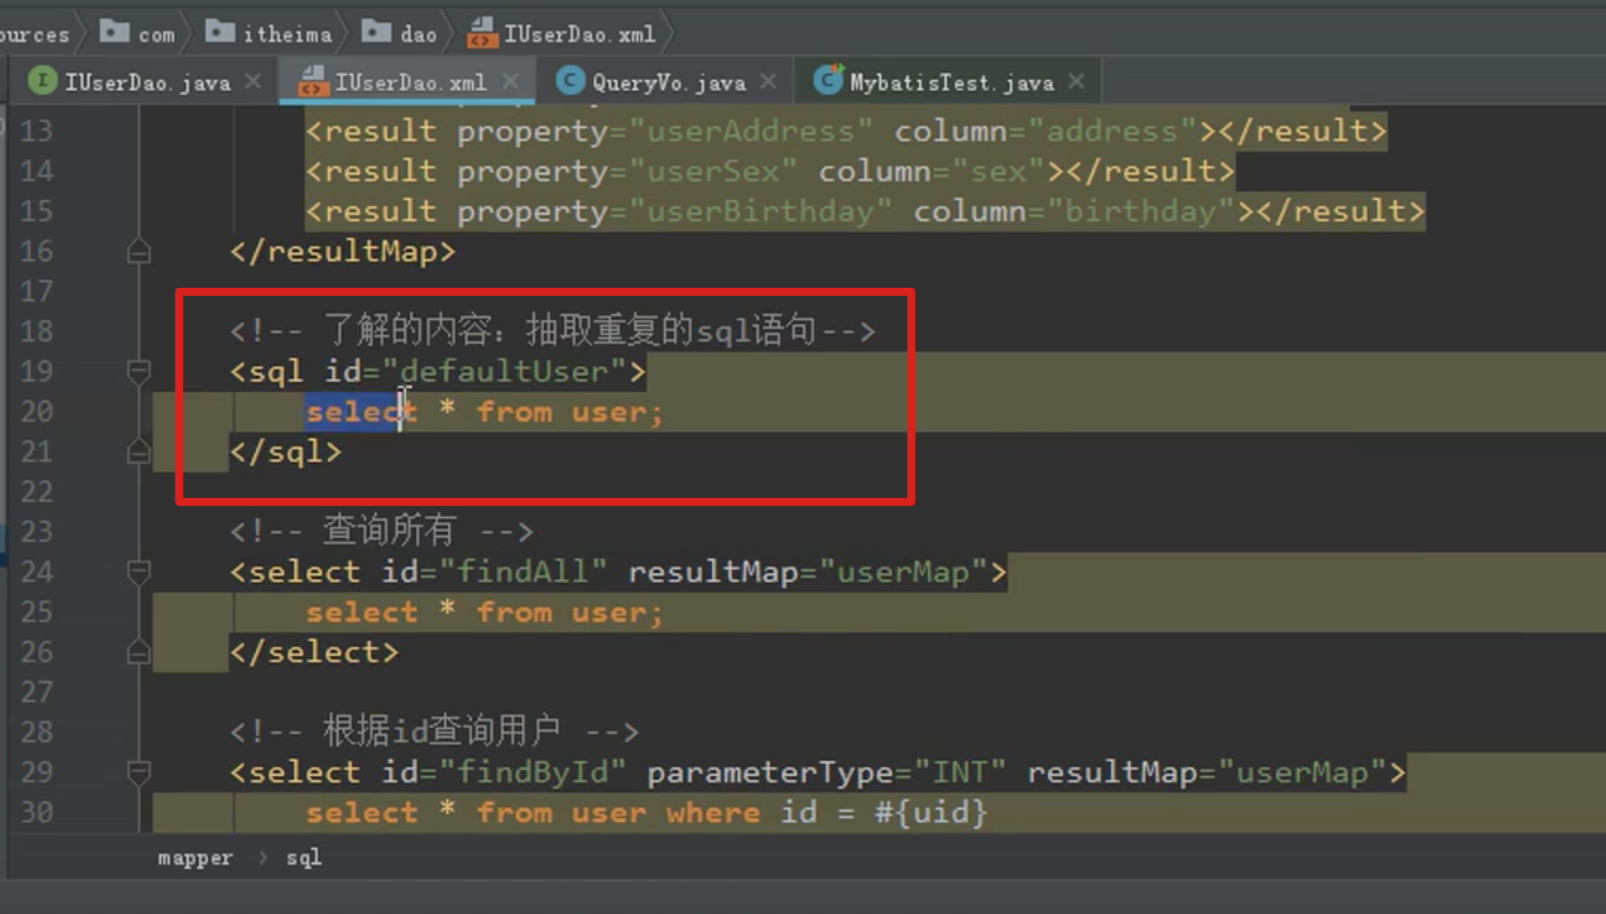The image size is (1606, 914).
Task: Click line number 20 in the gutter
Action: click(37, 411)
